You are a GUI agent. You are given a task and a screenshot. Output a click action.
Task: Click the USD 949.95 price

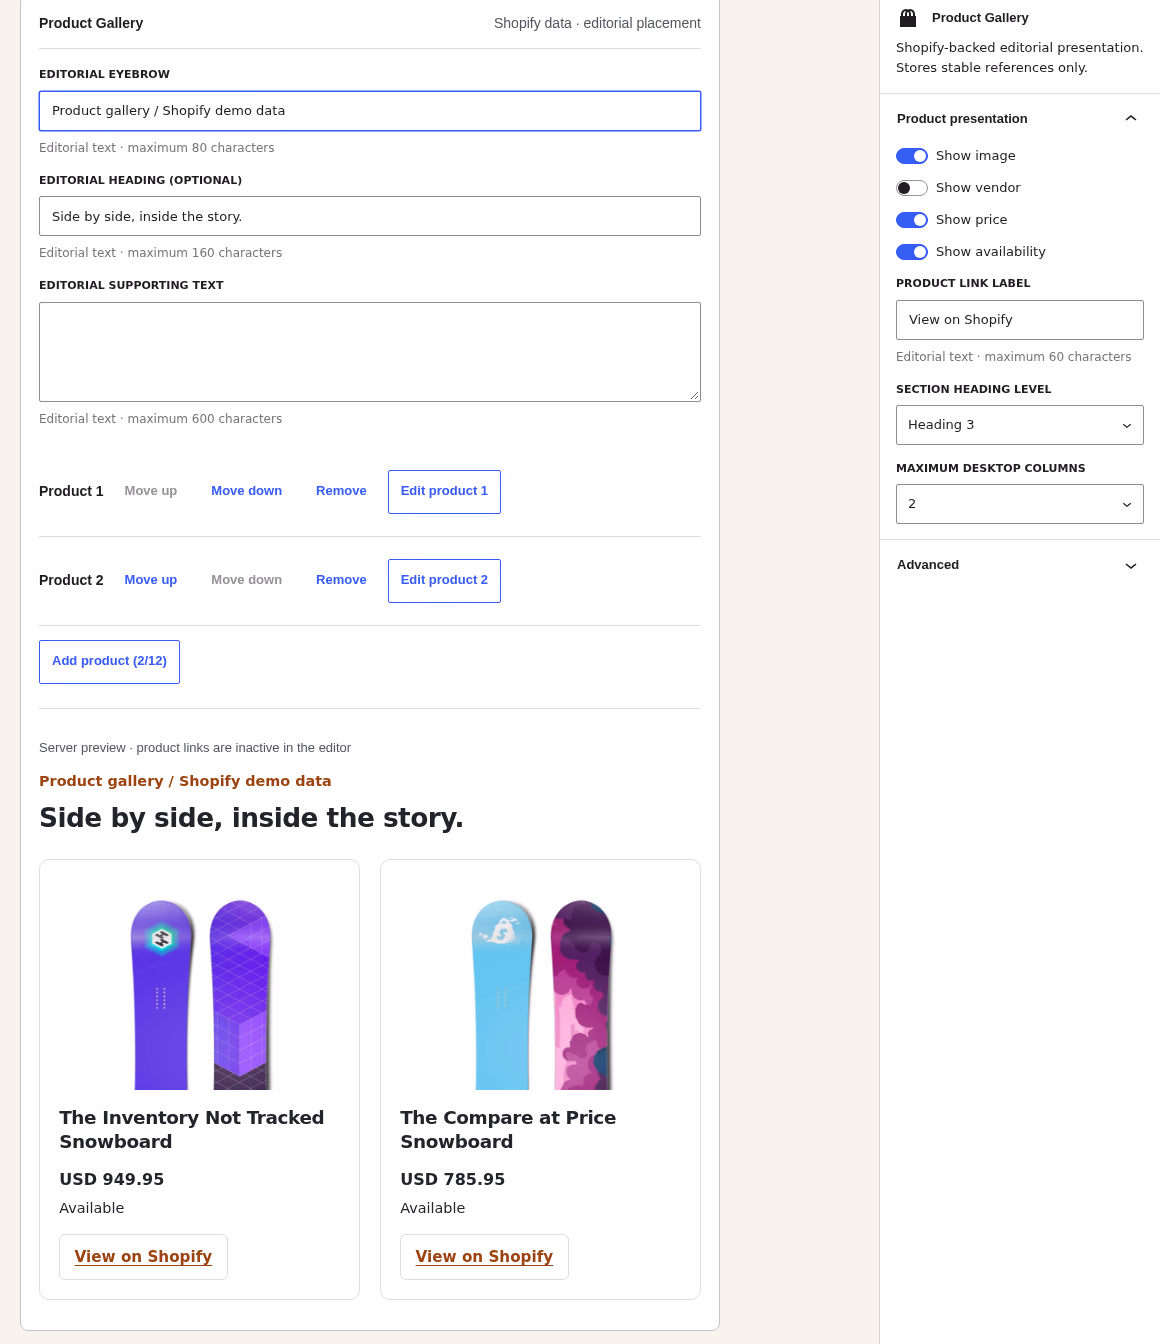[111, 1180]
